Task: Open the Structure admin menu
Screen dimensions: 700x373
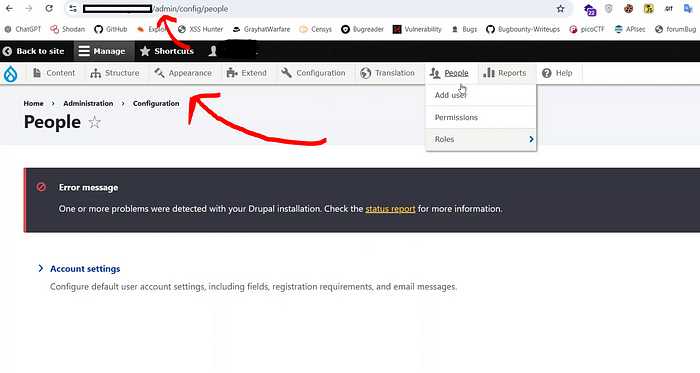Action: [115, 73]
